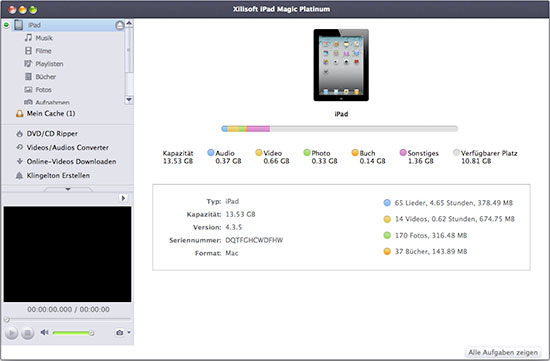Click version value 4.3.5
Screen dimensions: 550x361
(x=234, y=227)
